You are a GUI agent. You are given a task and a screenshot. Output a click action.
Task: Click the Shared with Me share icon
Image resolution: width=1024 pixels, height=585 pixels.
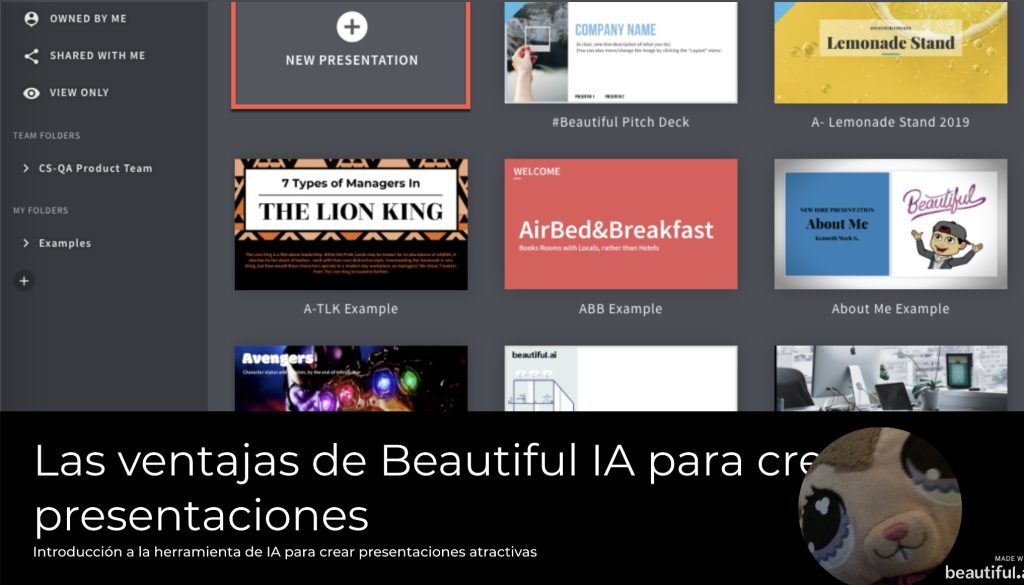point(31,56)
